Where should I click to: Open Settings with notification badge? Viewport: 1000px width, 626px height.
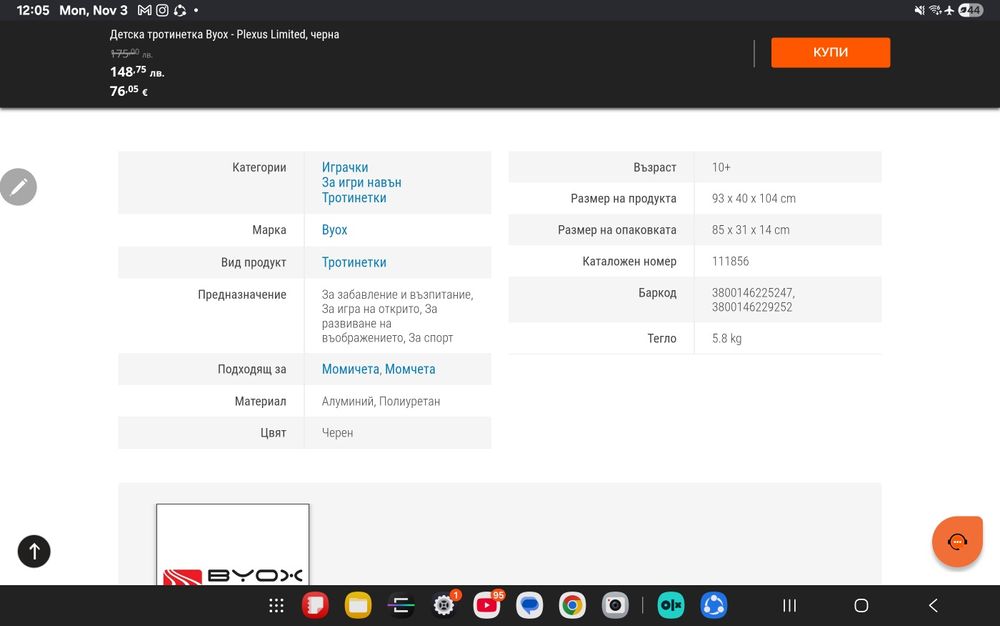(444, 606)
